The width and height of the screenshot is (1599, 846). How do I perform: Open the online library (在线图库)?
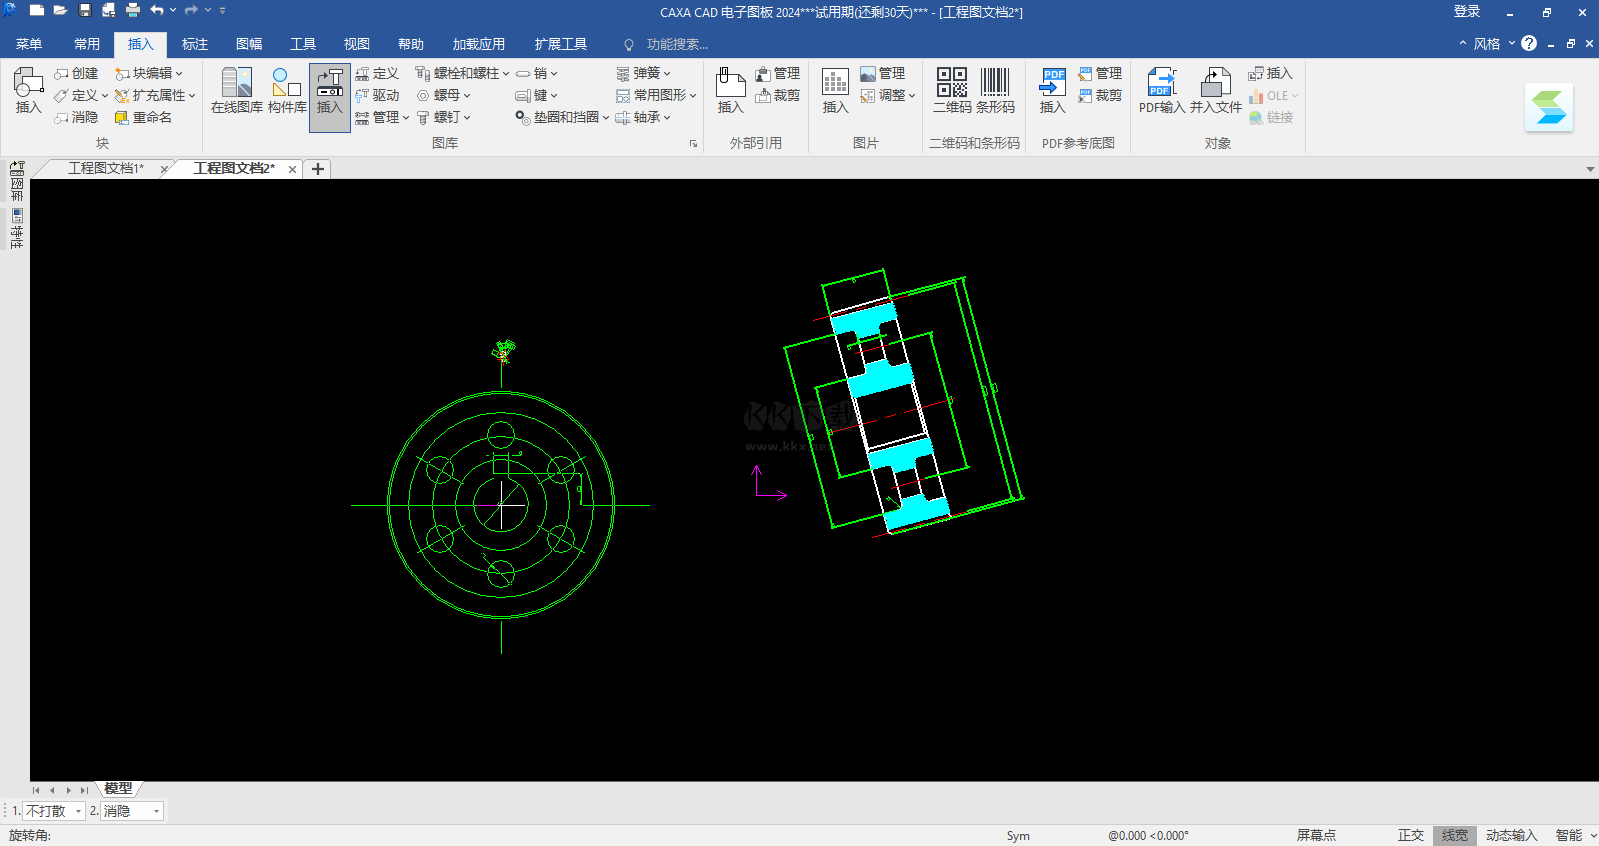click(237, 90)
